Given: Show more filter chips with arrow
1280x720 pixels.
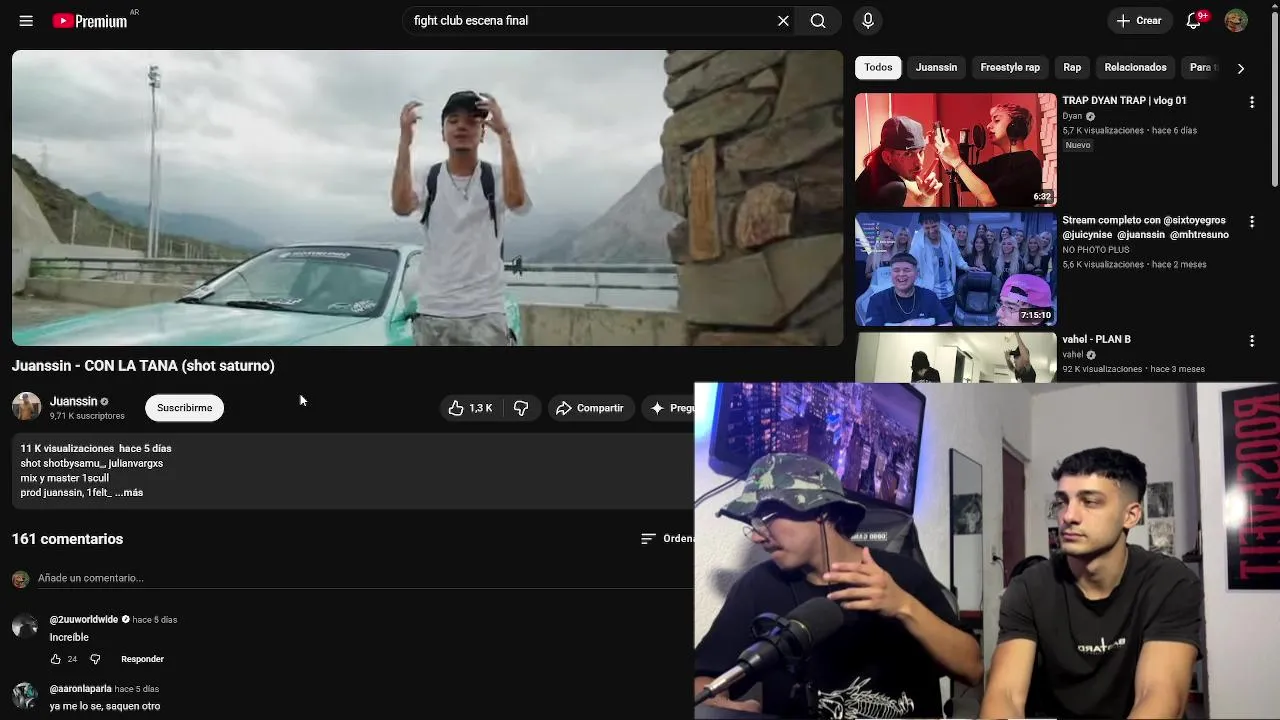Looking at the screenshot, I should click(x=1241, y=68).
